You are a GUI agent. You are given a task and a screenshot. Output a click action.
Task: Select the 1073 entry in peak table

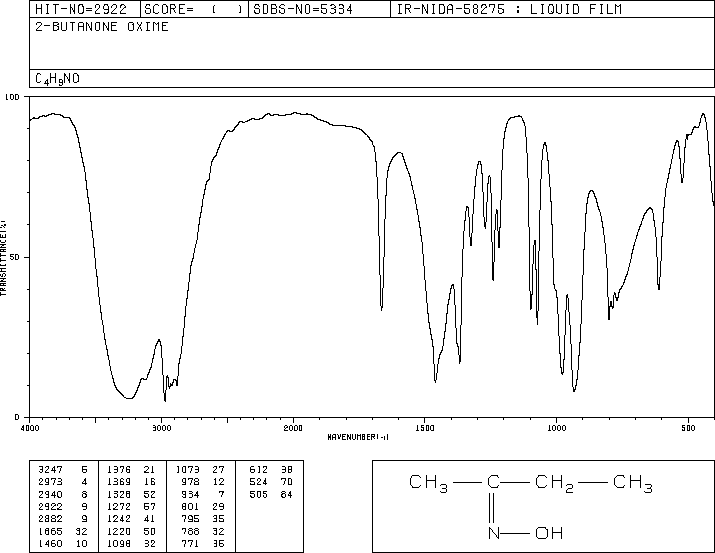click(x=200, y=470)
